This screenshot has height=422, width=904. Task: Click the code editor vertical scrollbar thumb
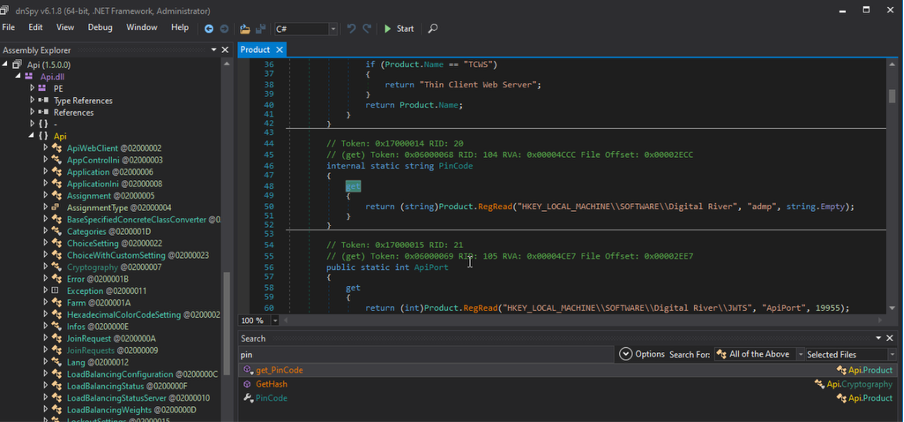tap(892, 96)
